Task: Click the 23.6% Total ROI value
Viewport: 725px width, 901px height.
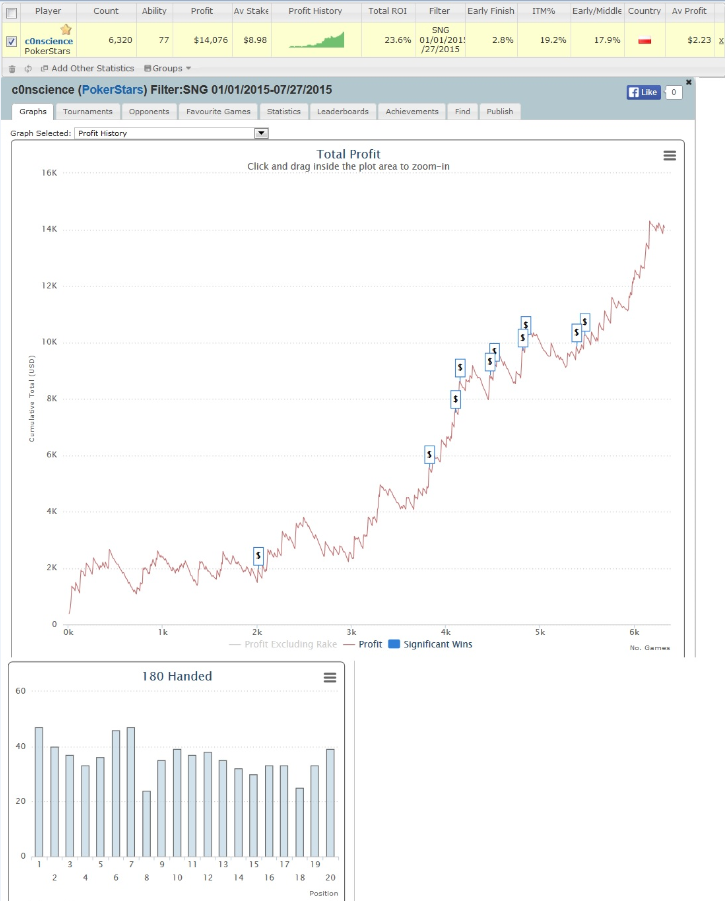Action: 398,40
